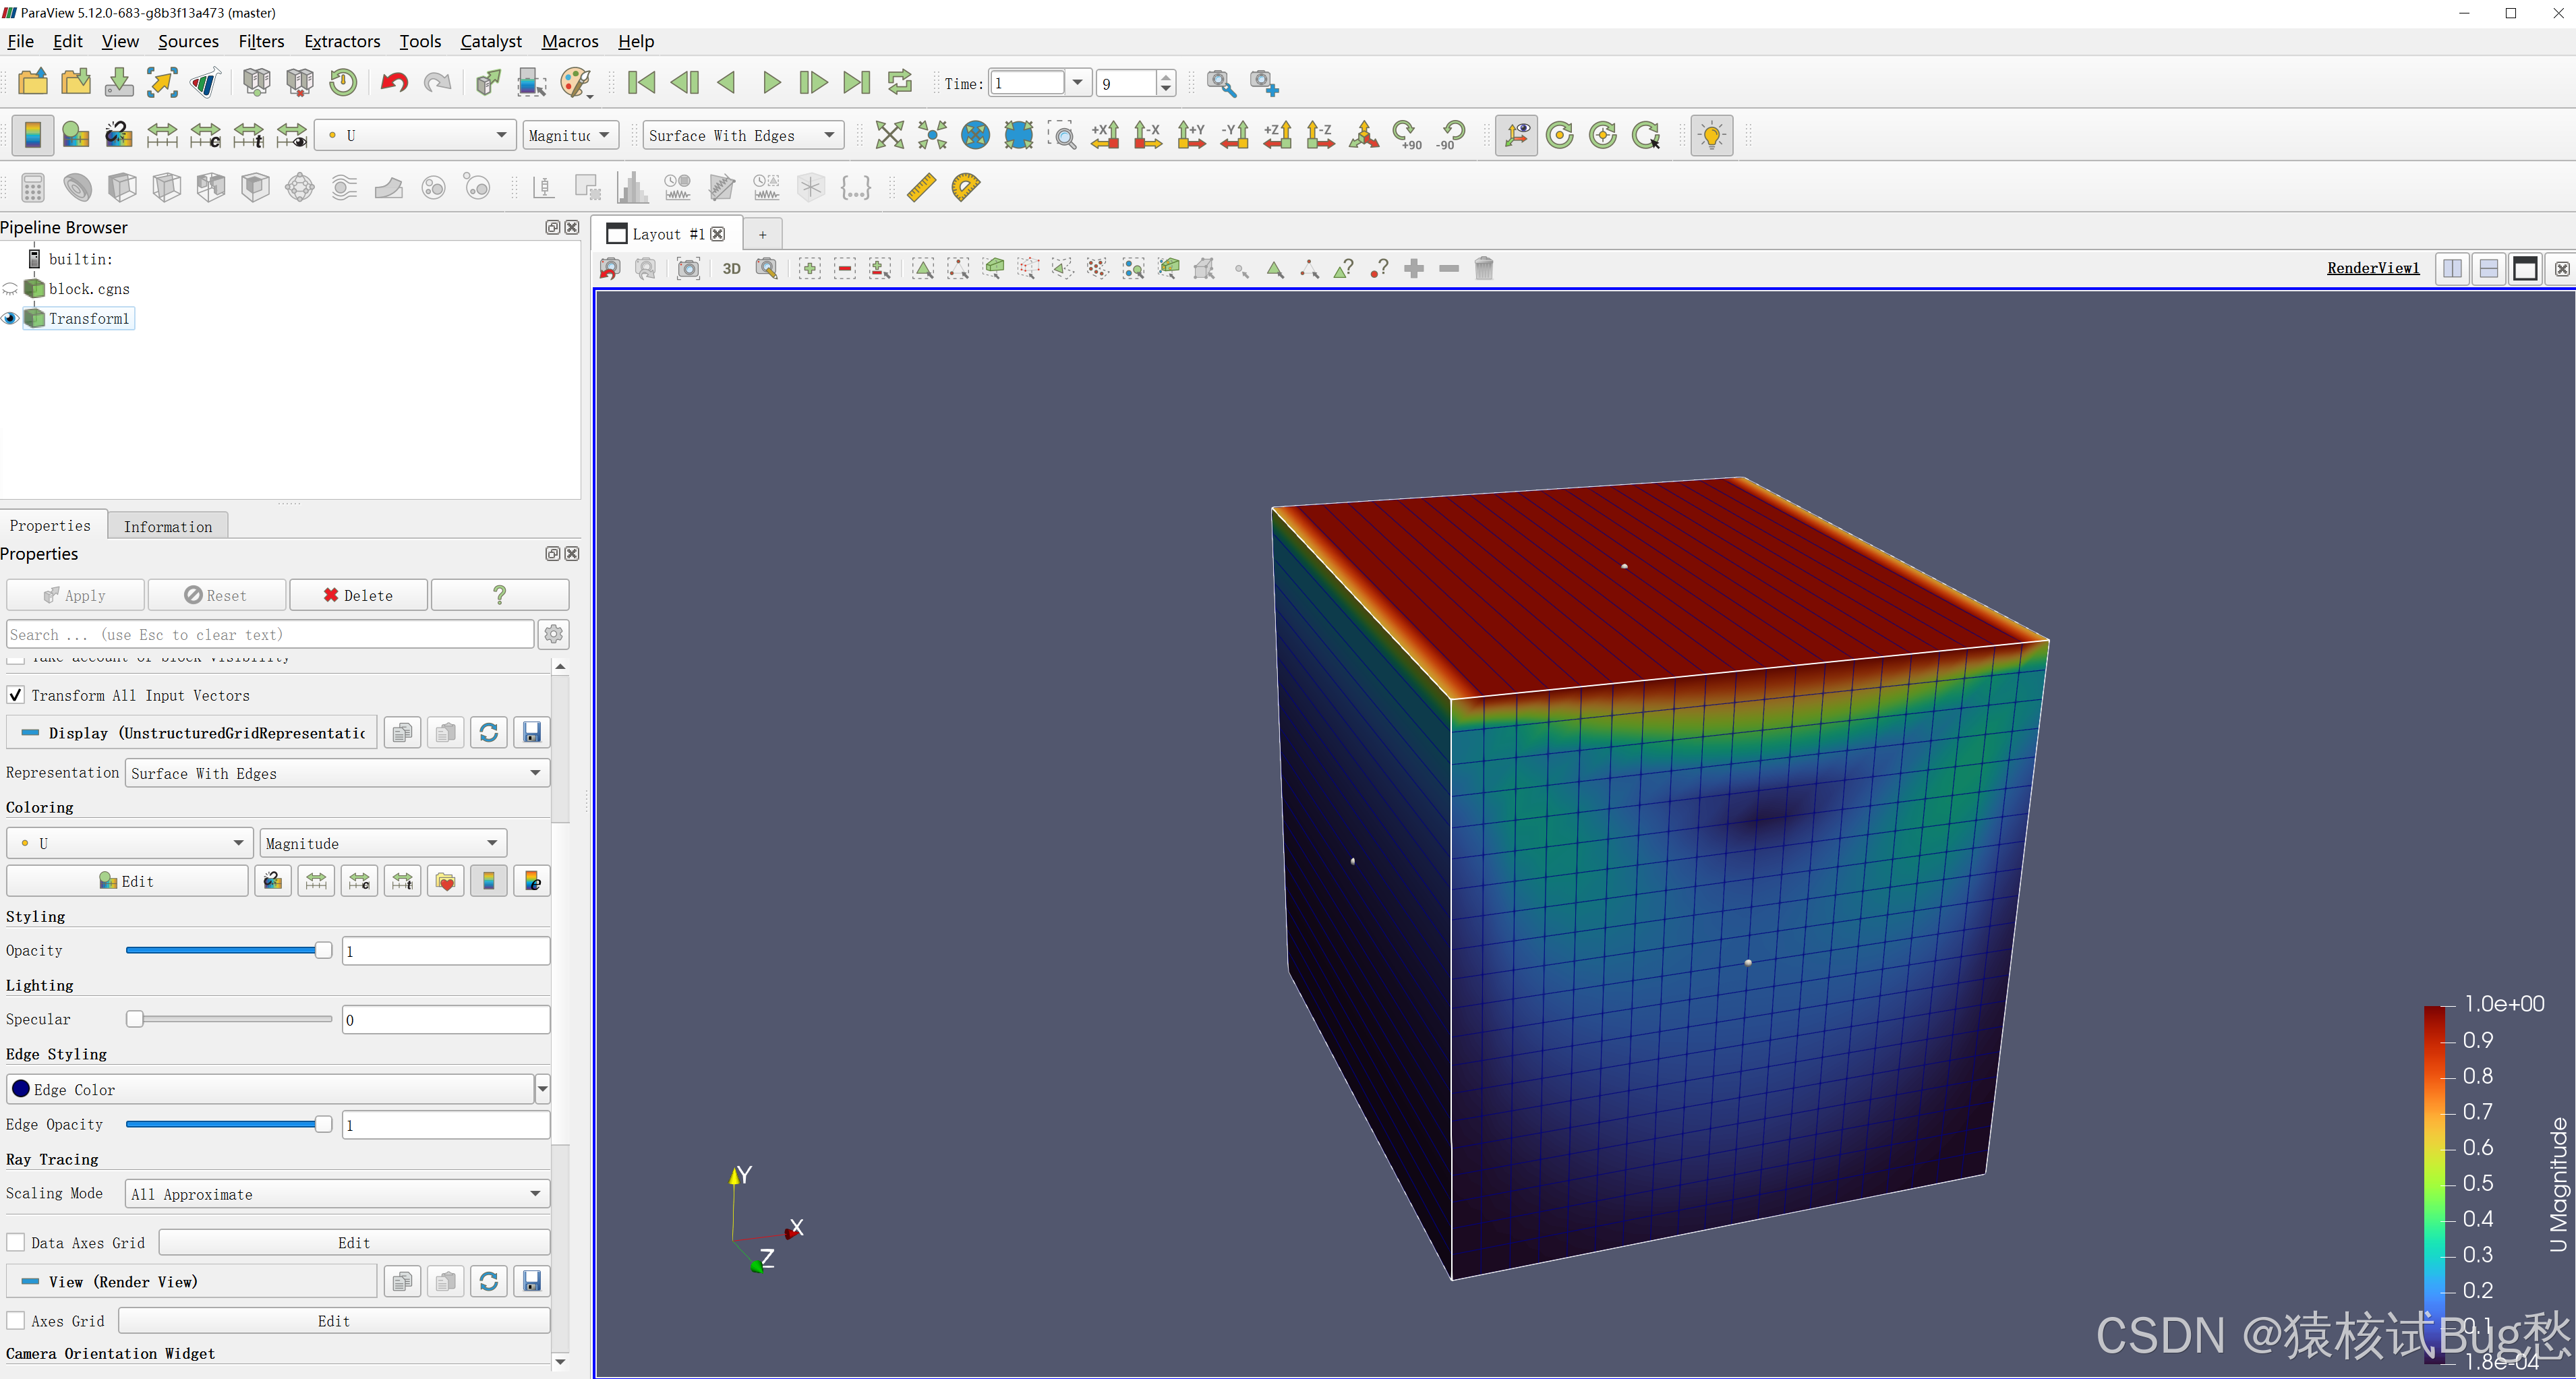Click the Ruler measurement tool icon
Viewport: 2576px width, 1379px height.
(921, 187)
